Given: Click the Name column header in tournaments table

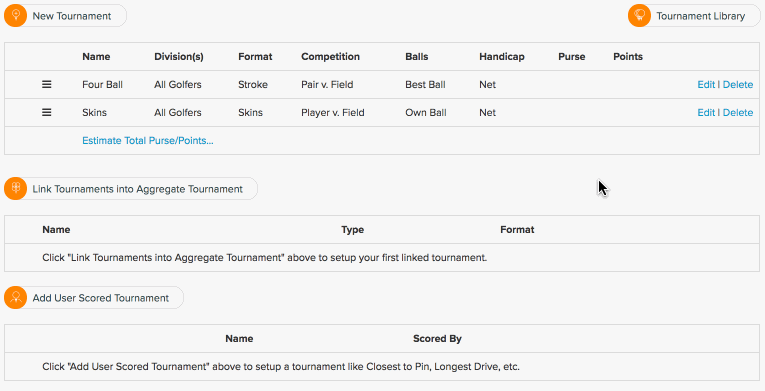Looking at the screenshot, I should point(96,57).
